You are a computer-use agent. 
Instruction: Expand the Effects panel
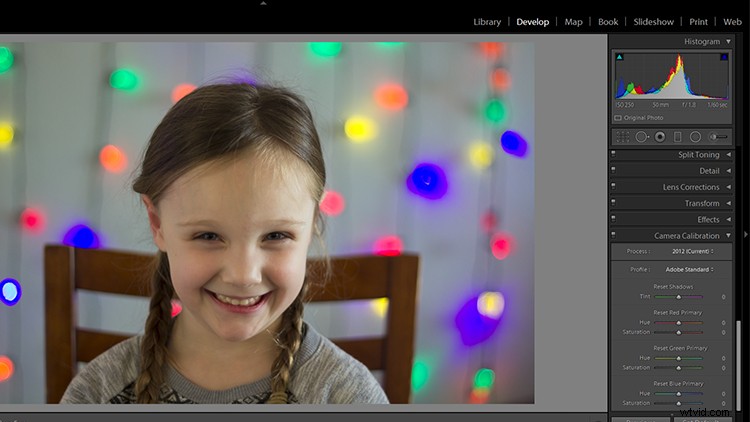click(x=728, y=220)
